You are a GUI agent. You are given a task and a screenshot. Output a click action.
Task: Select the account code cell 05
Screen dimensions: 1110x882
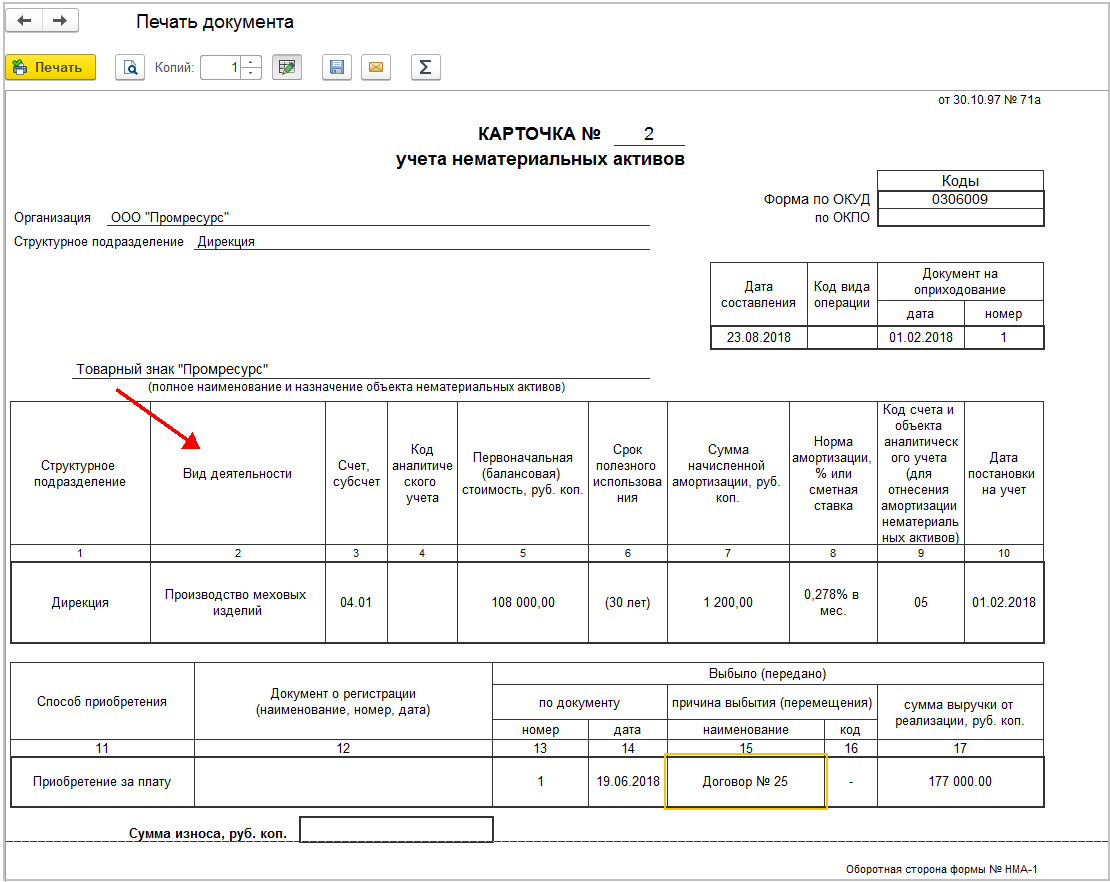tap(921, 602)
